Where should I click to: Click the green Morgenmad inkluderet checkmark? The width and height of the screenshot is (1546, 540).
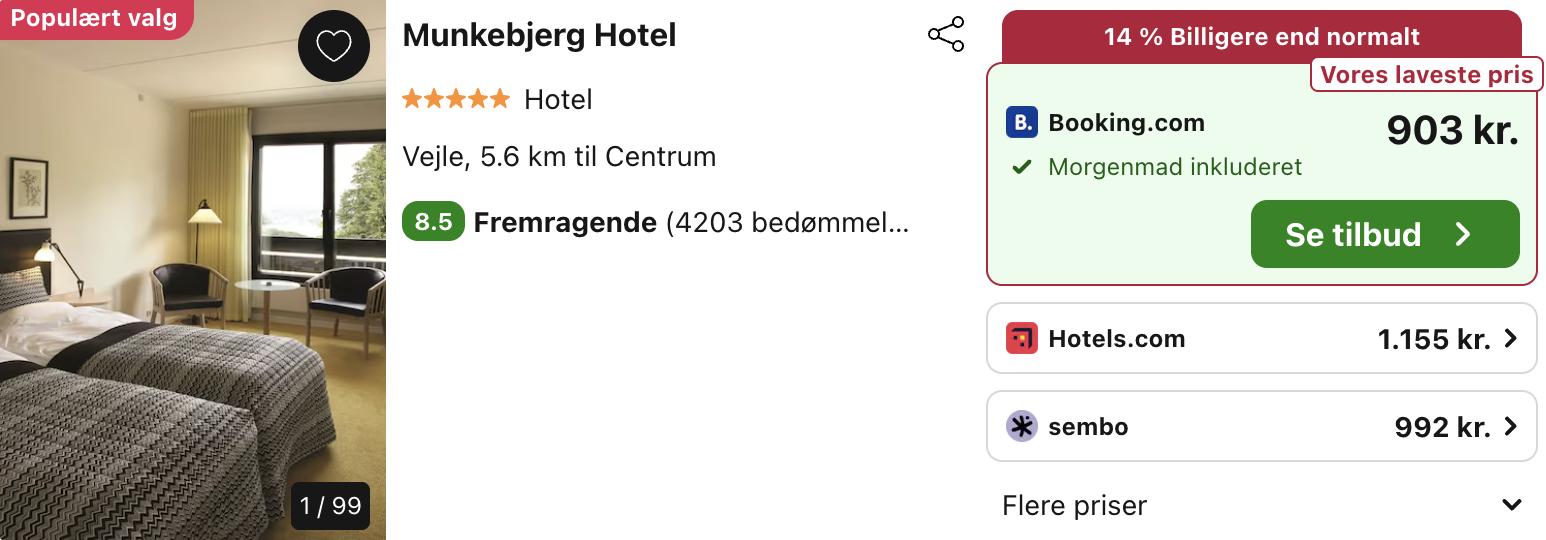tap(1021, 167)
